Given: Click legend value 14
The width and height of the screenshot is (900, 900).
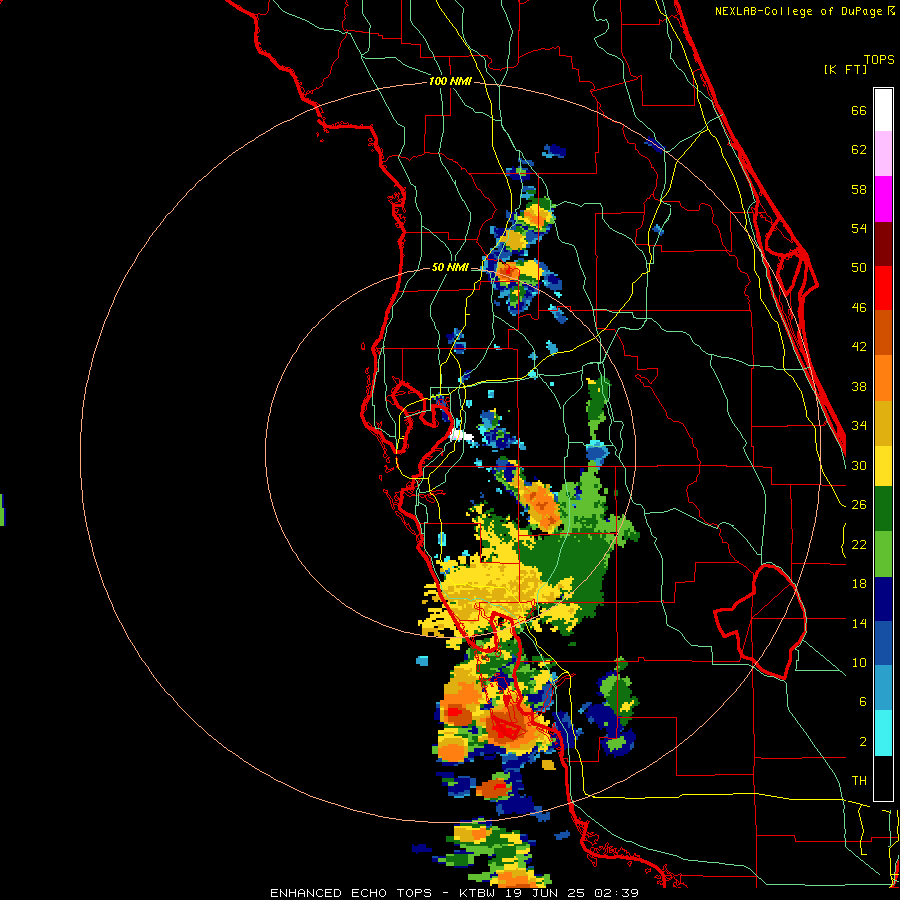Looking at the screenshot, I should pyautogui.click(x=859, y=623).
